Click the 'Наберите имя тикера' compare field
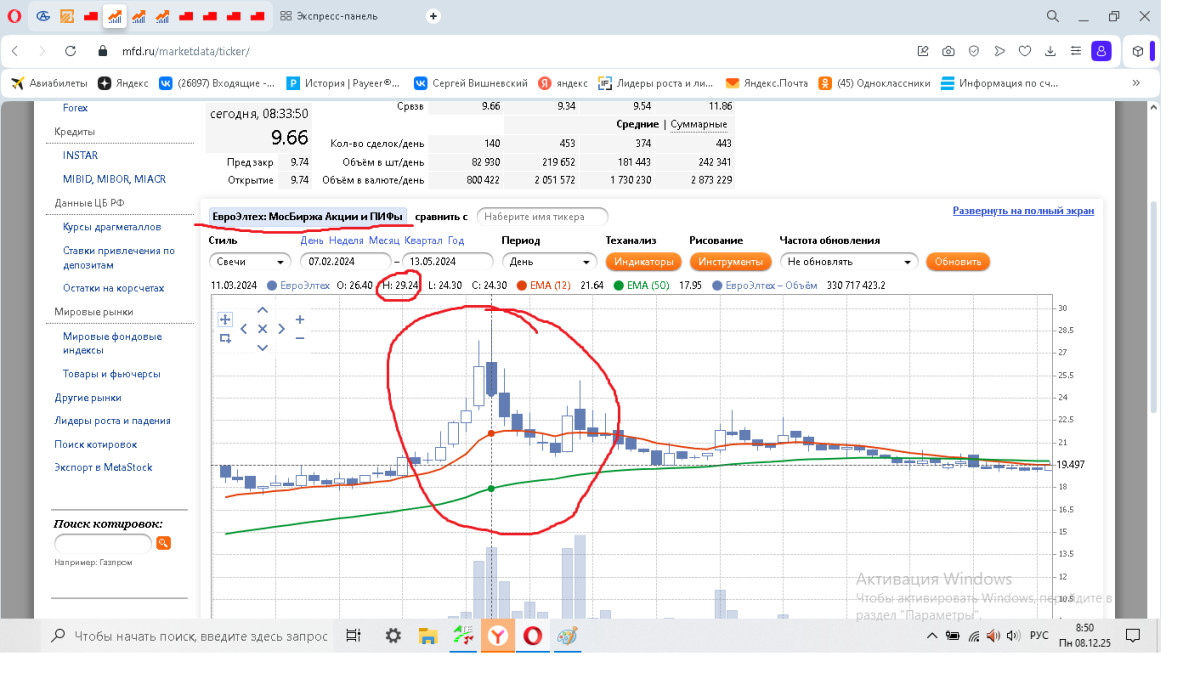This screenshot has width=1200, height=690. point(543,216)
